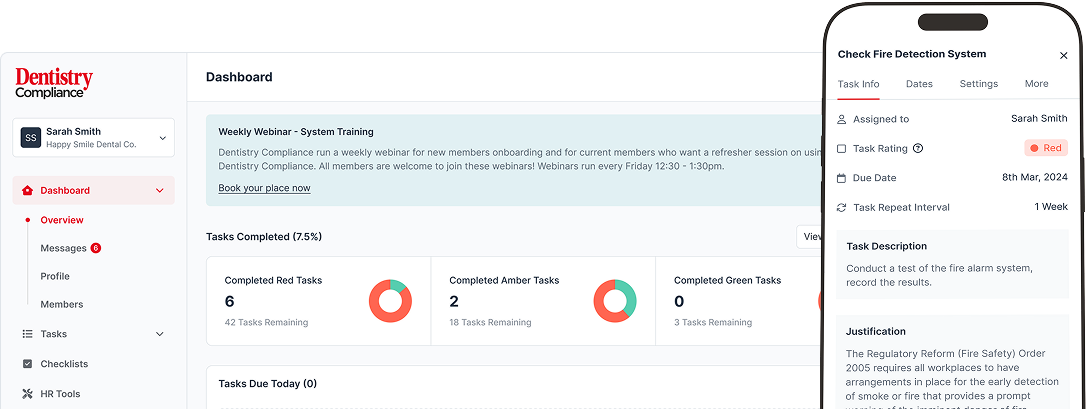The image size is (1088, 409).
Task: Click the Task Repeat Interval refresh icon
Action: click(842, 208)
